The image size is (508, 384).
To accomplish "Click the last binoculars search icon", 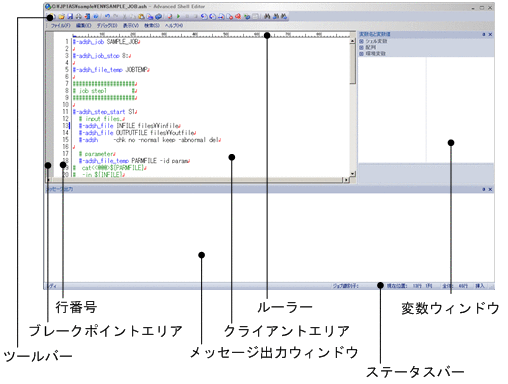I will (284, 16).
